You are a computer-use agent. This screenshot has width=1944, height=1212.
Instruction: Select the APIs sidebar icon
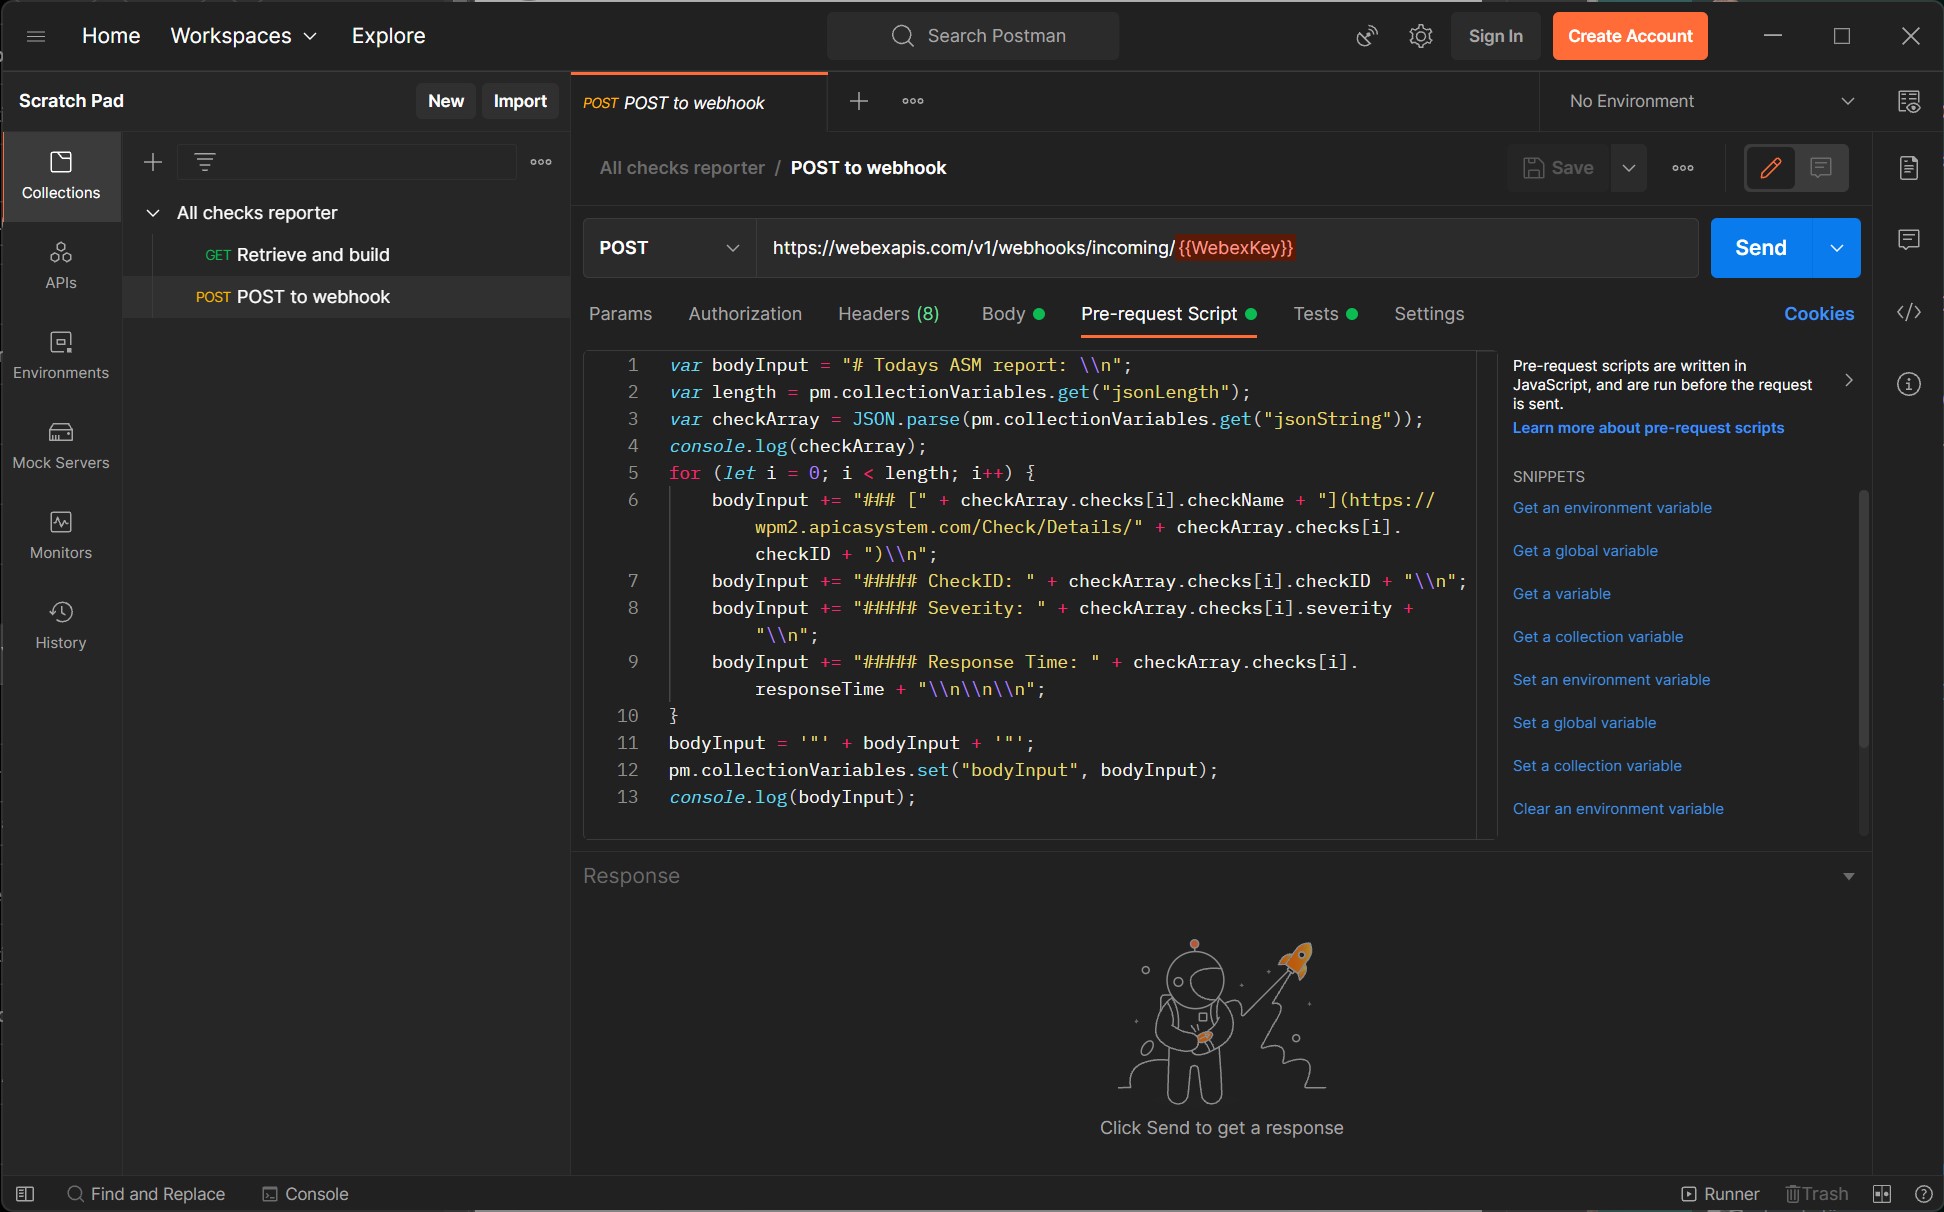coord(60,265)
